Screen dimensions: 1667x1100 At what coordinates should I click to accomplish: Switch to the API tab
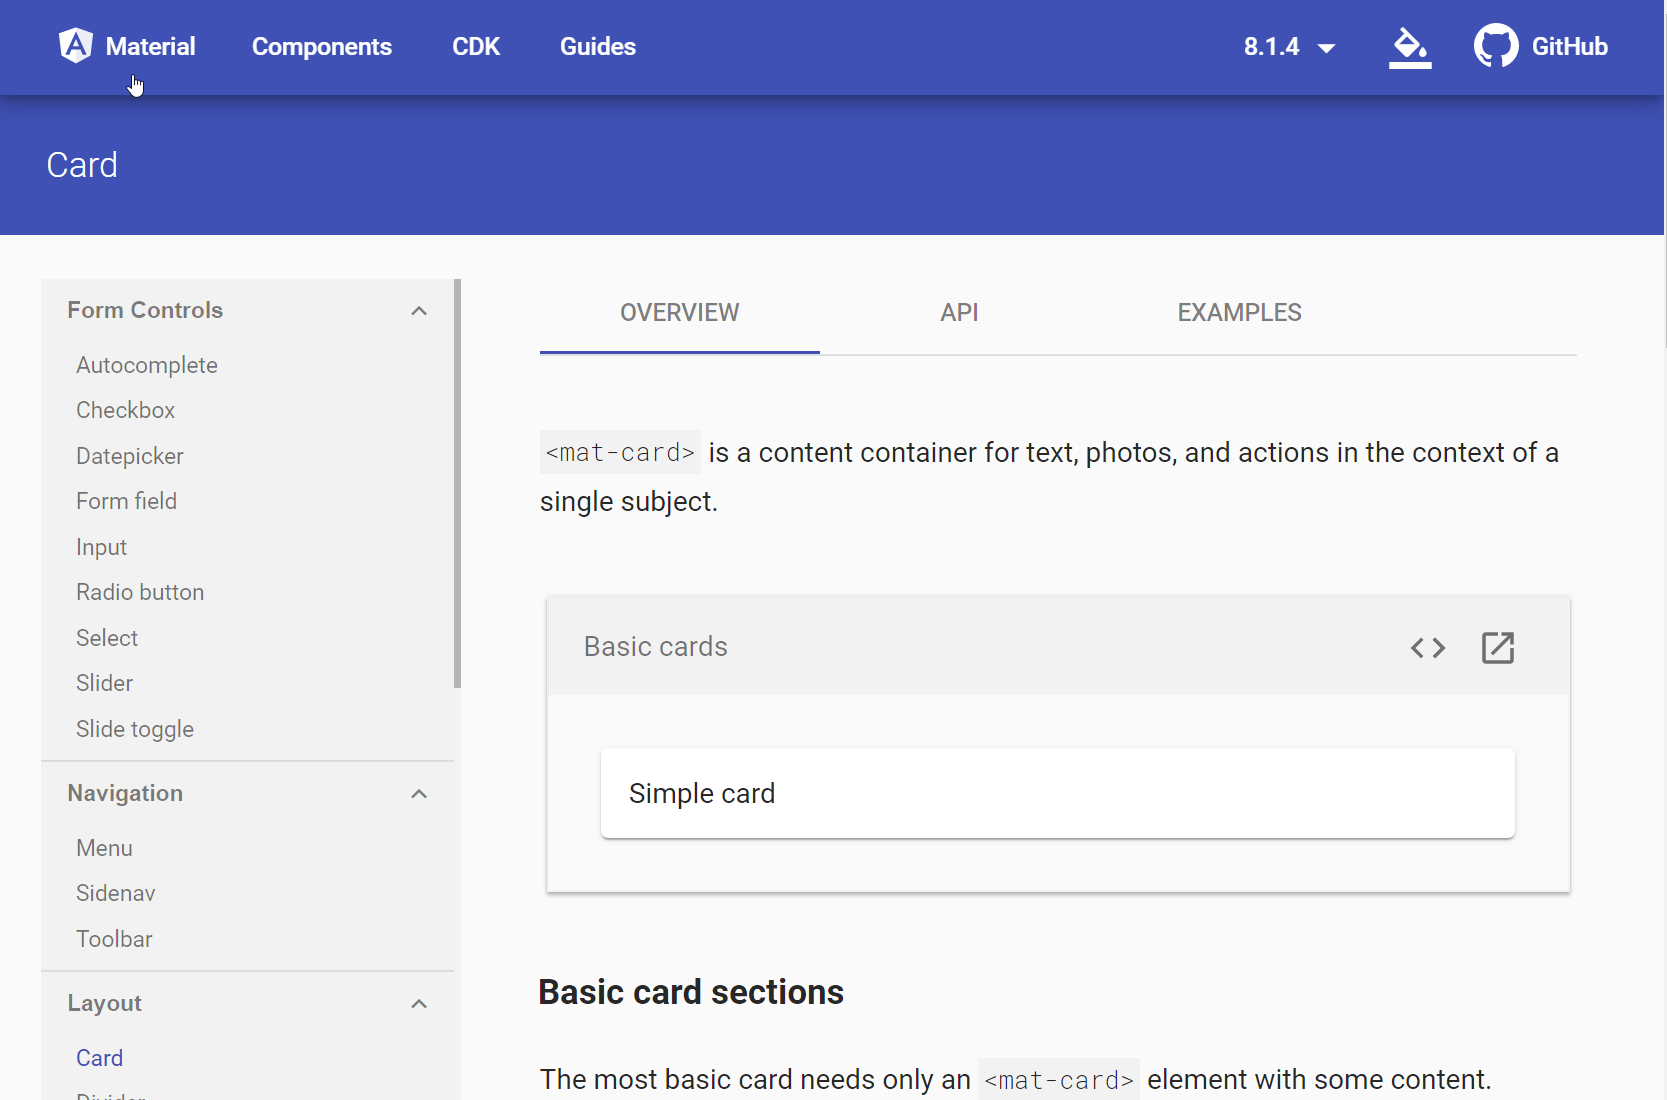(x=959, y=313)
